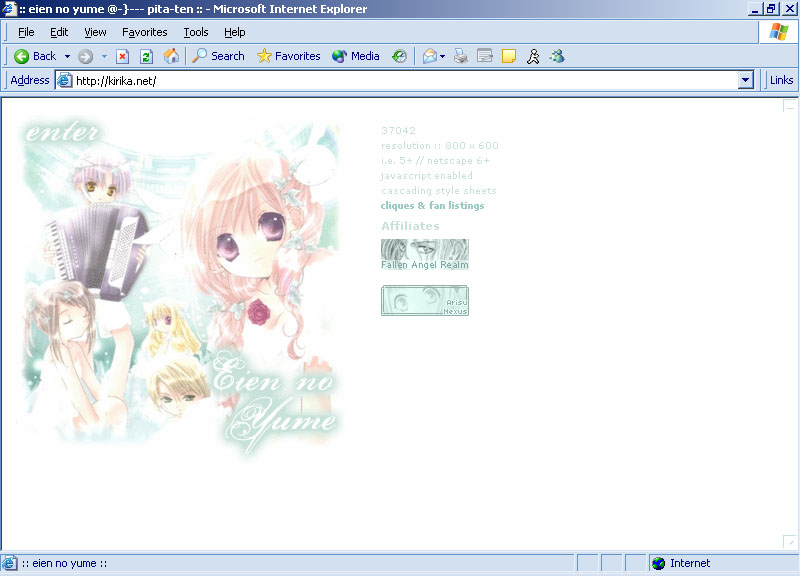800x576 pixels.
Task: Open the Search pane
Action: click(x=218, y=56)
